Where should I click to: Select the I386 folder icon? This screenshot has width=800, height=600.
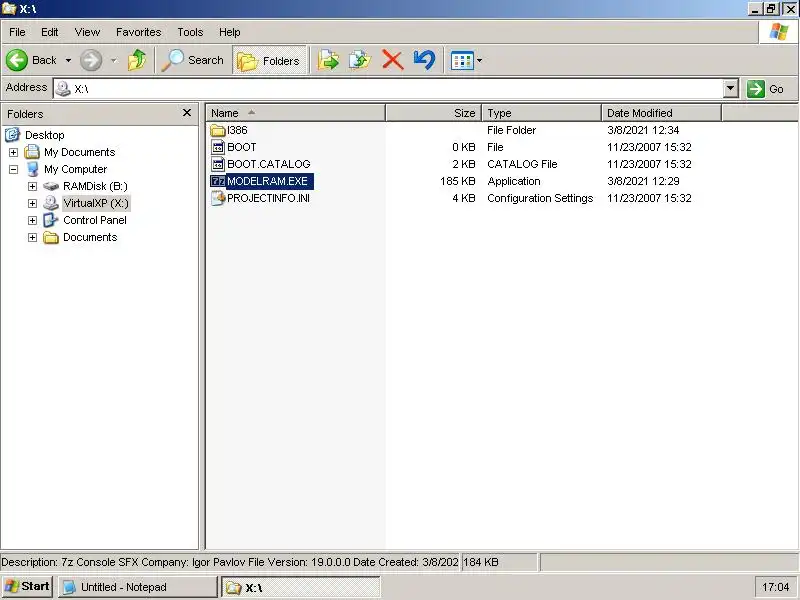[218, 130]
